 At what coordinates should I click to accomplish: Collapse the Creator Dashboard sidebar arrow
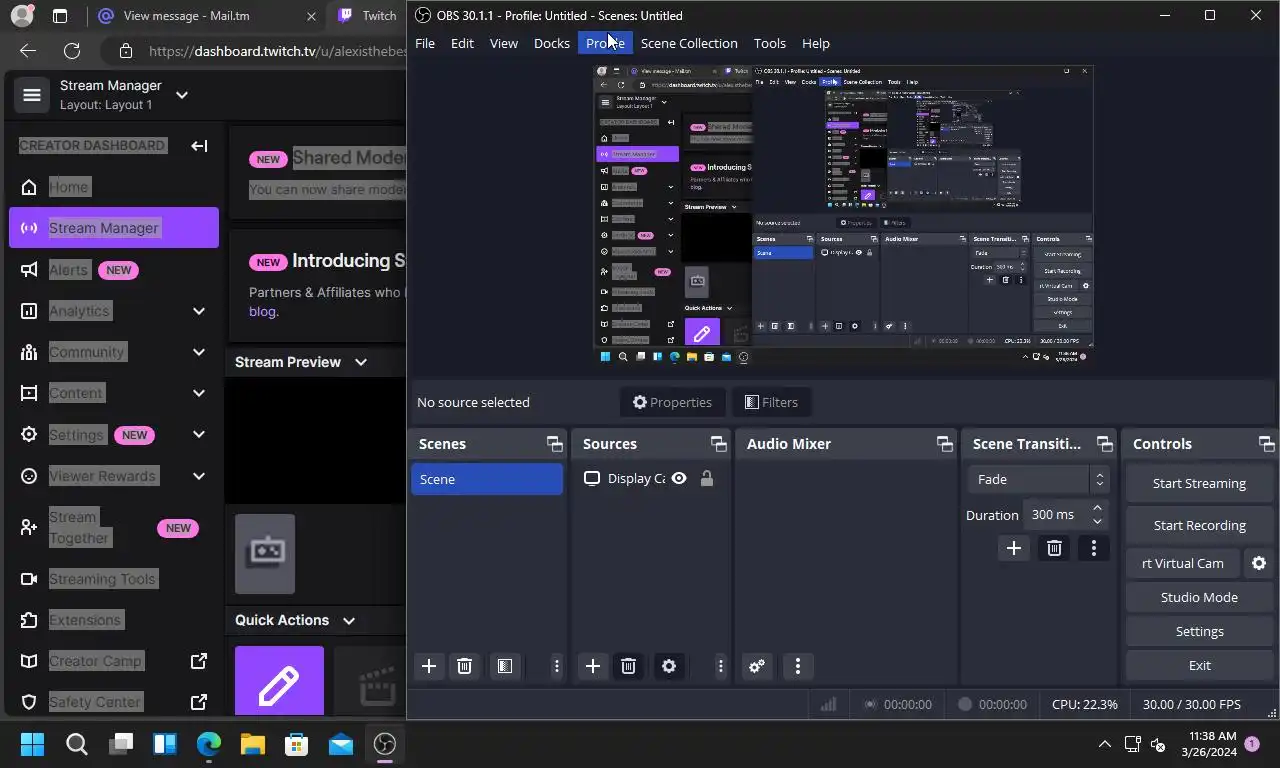click(199, 146)
